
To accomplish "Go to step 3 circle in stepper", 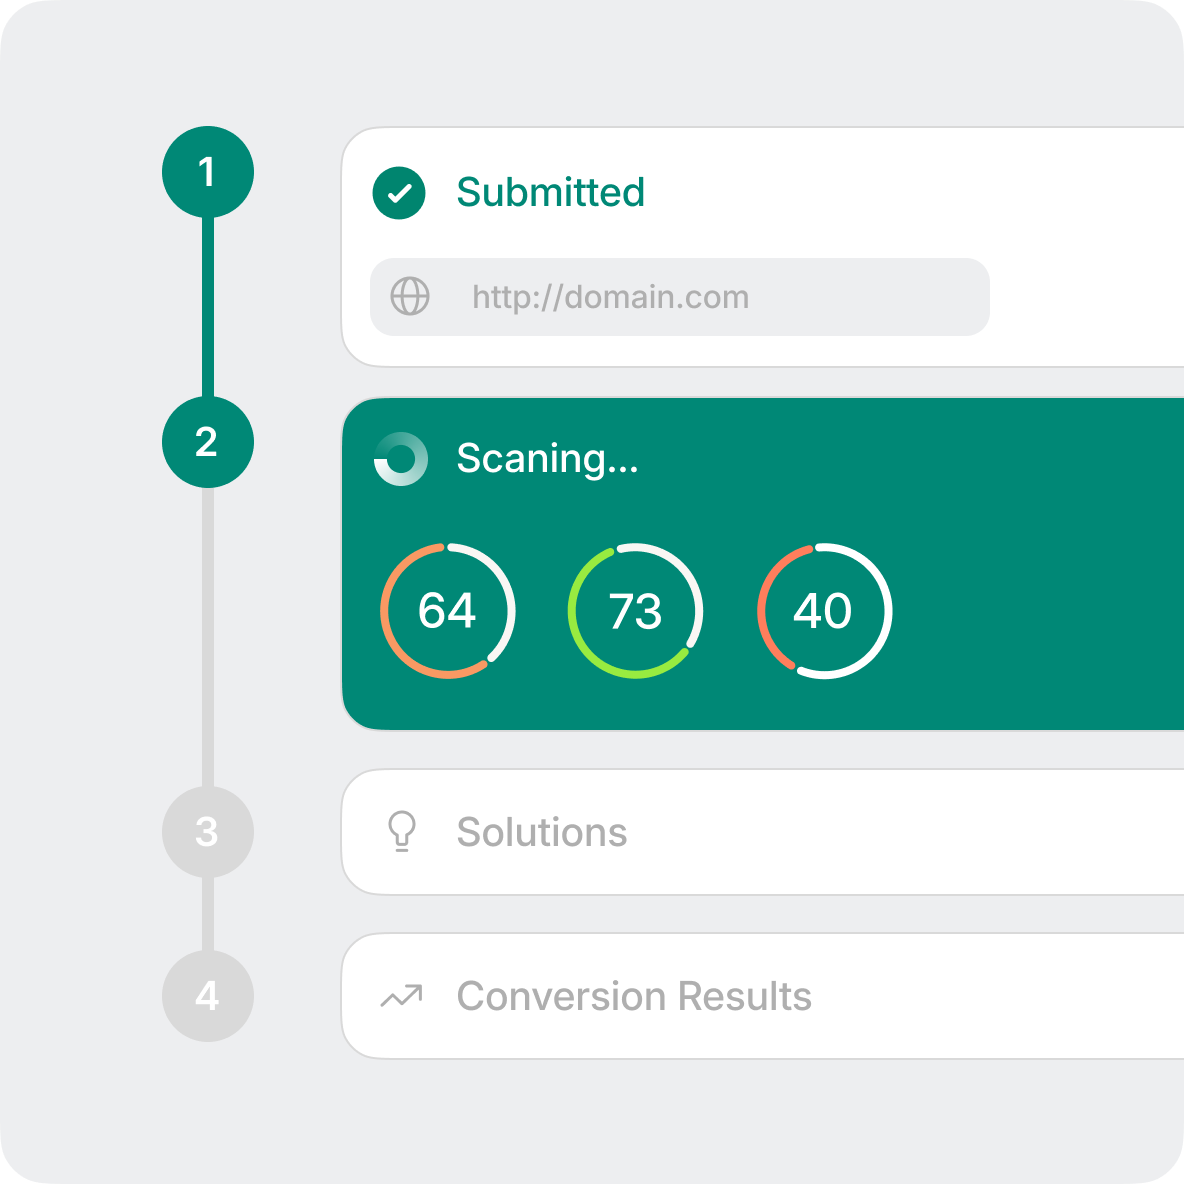I will (x=208, y=832).
